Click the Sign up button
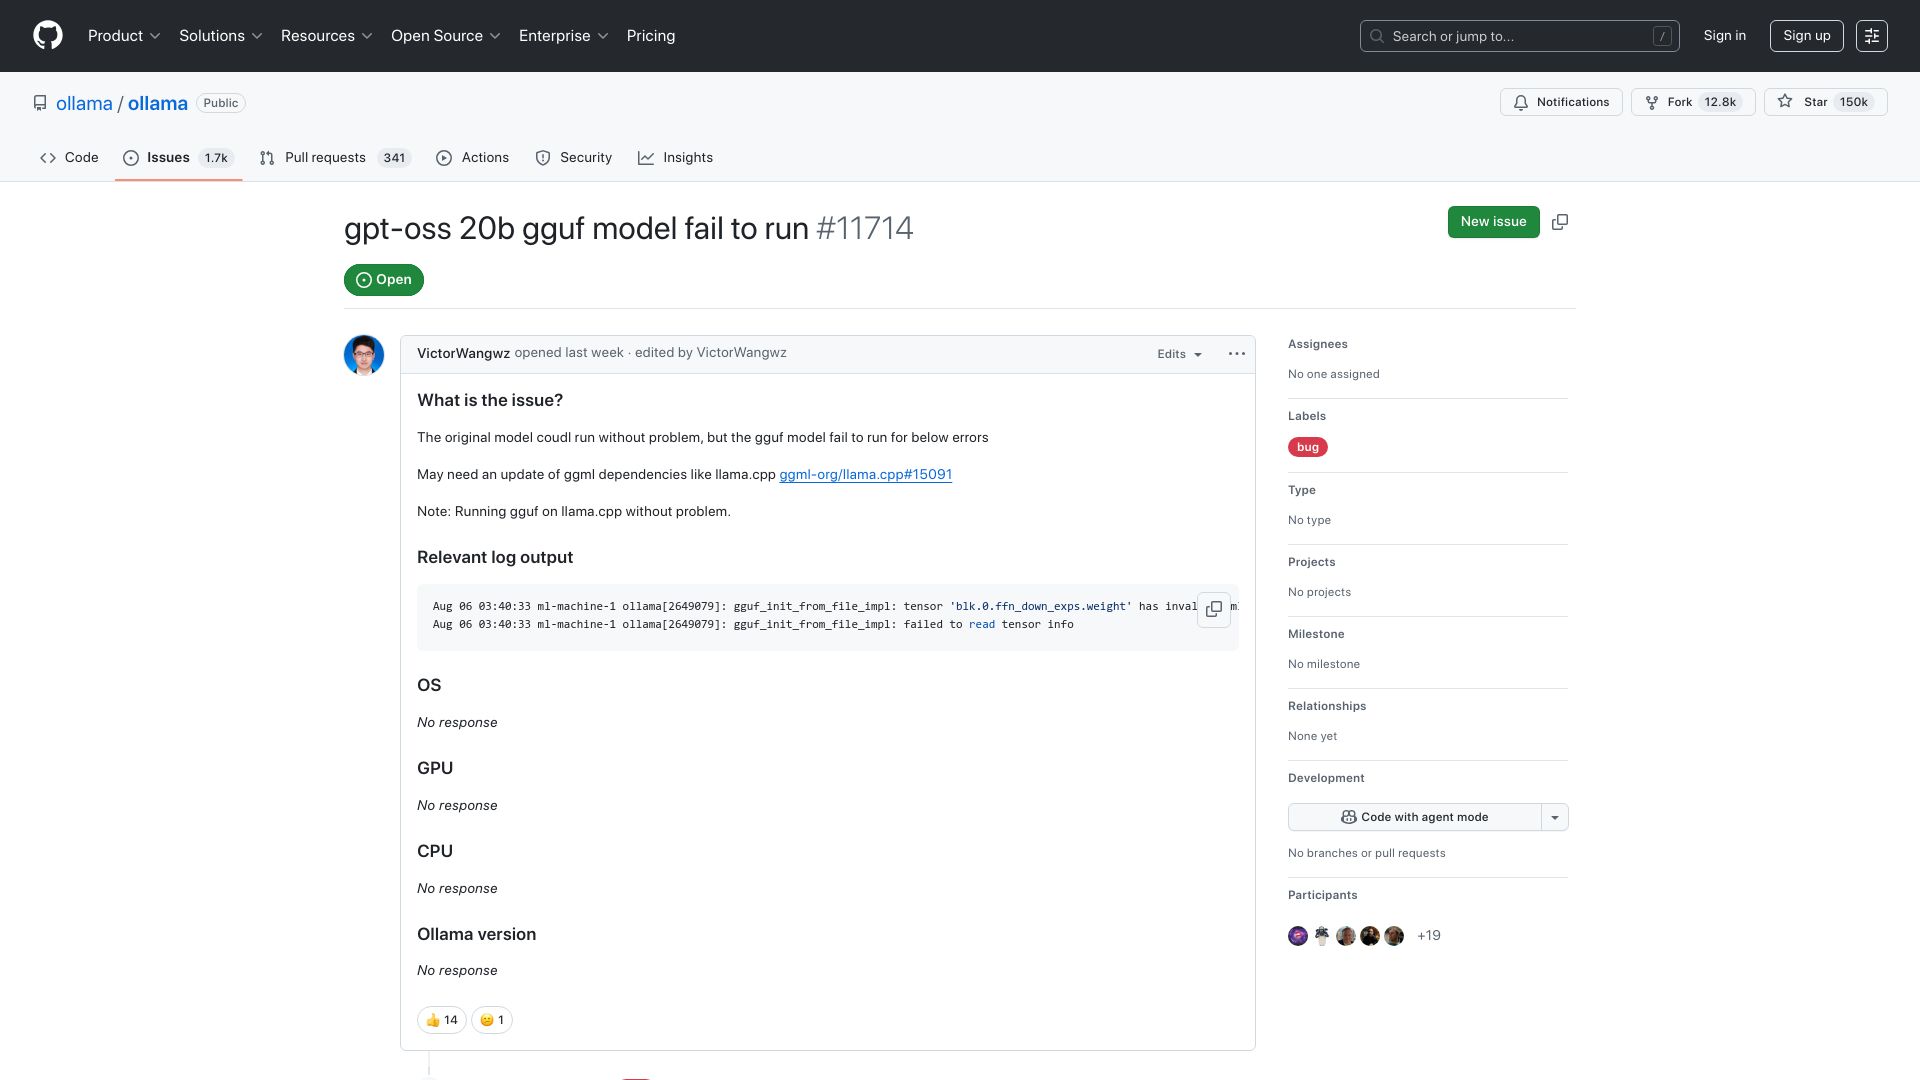Viewport: 1920px width, 1080px height. 1807,36
